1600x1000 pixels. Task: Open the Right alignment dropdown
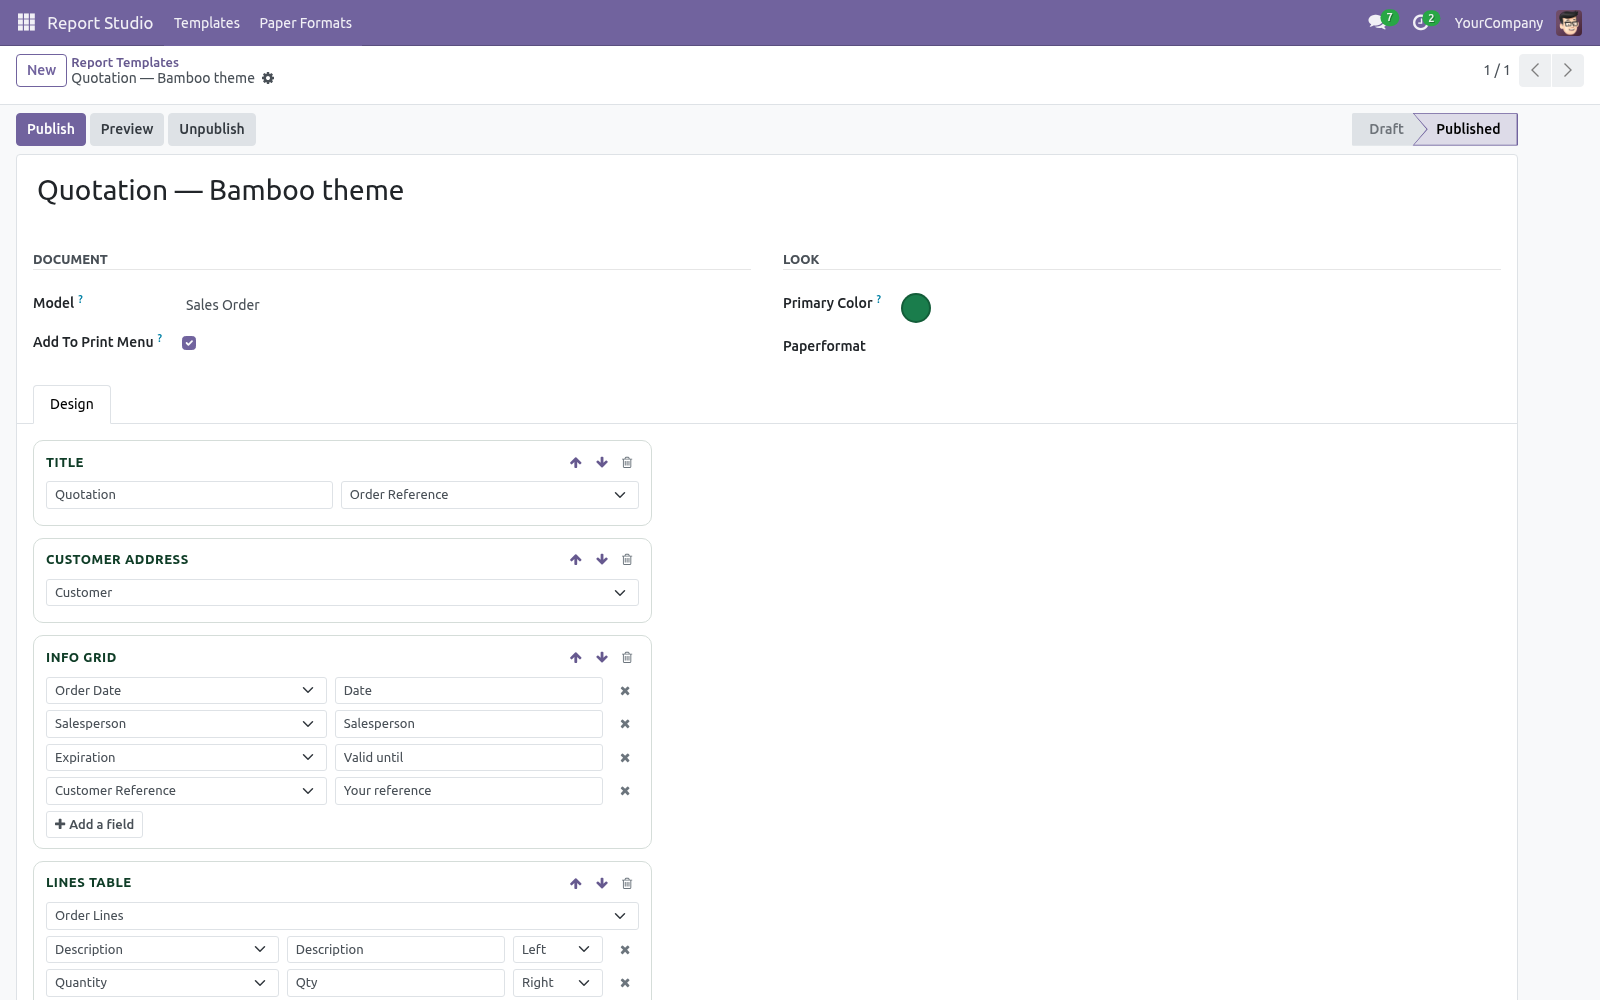click(558, 983)
